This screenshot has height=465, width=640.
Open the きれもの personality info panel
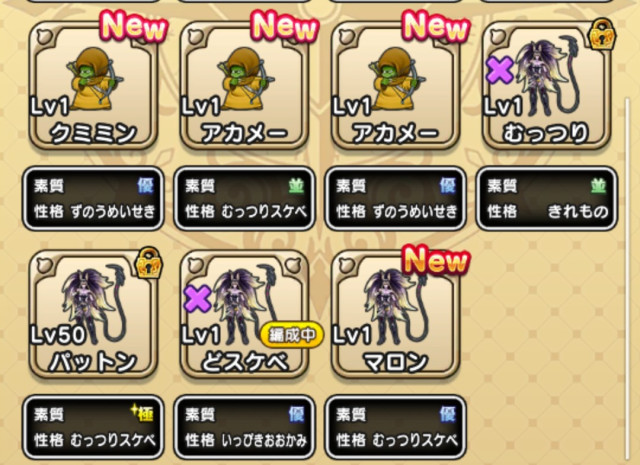pyautogui.click(x=546, y=198)
